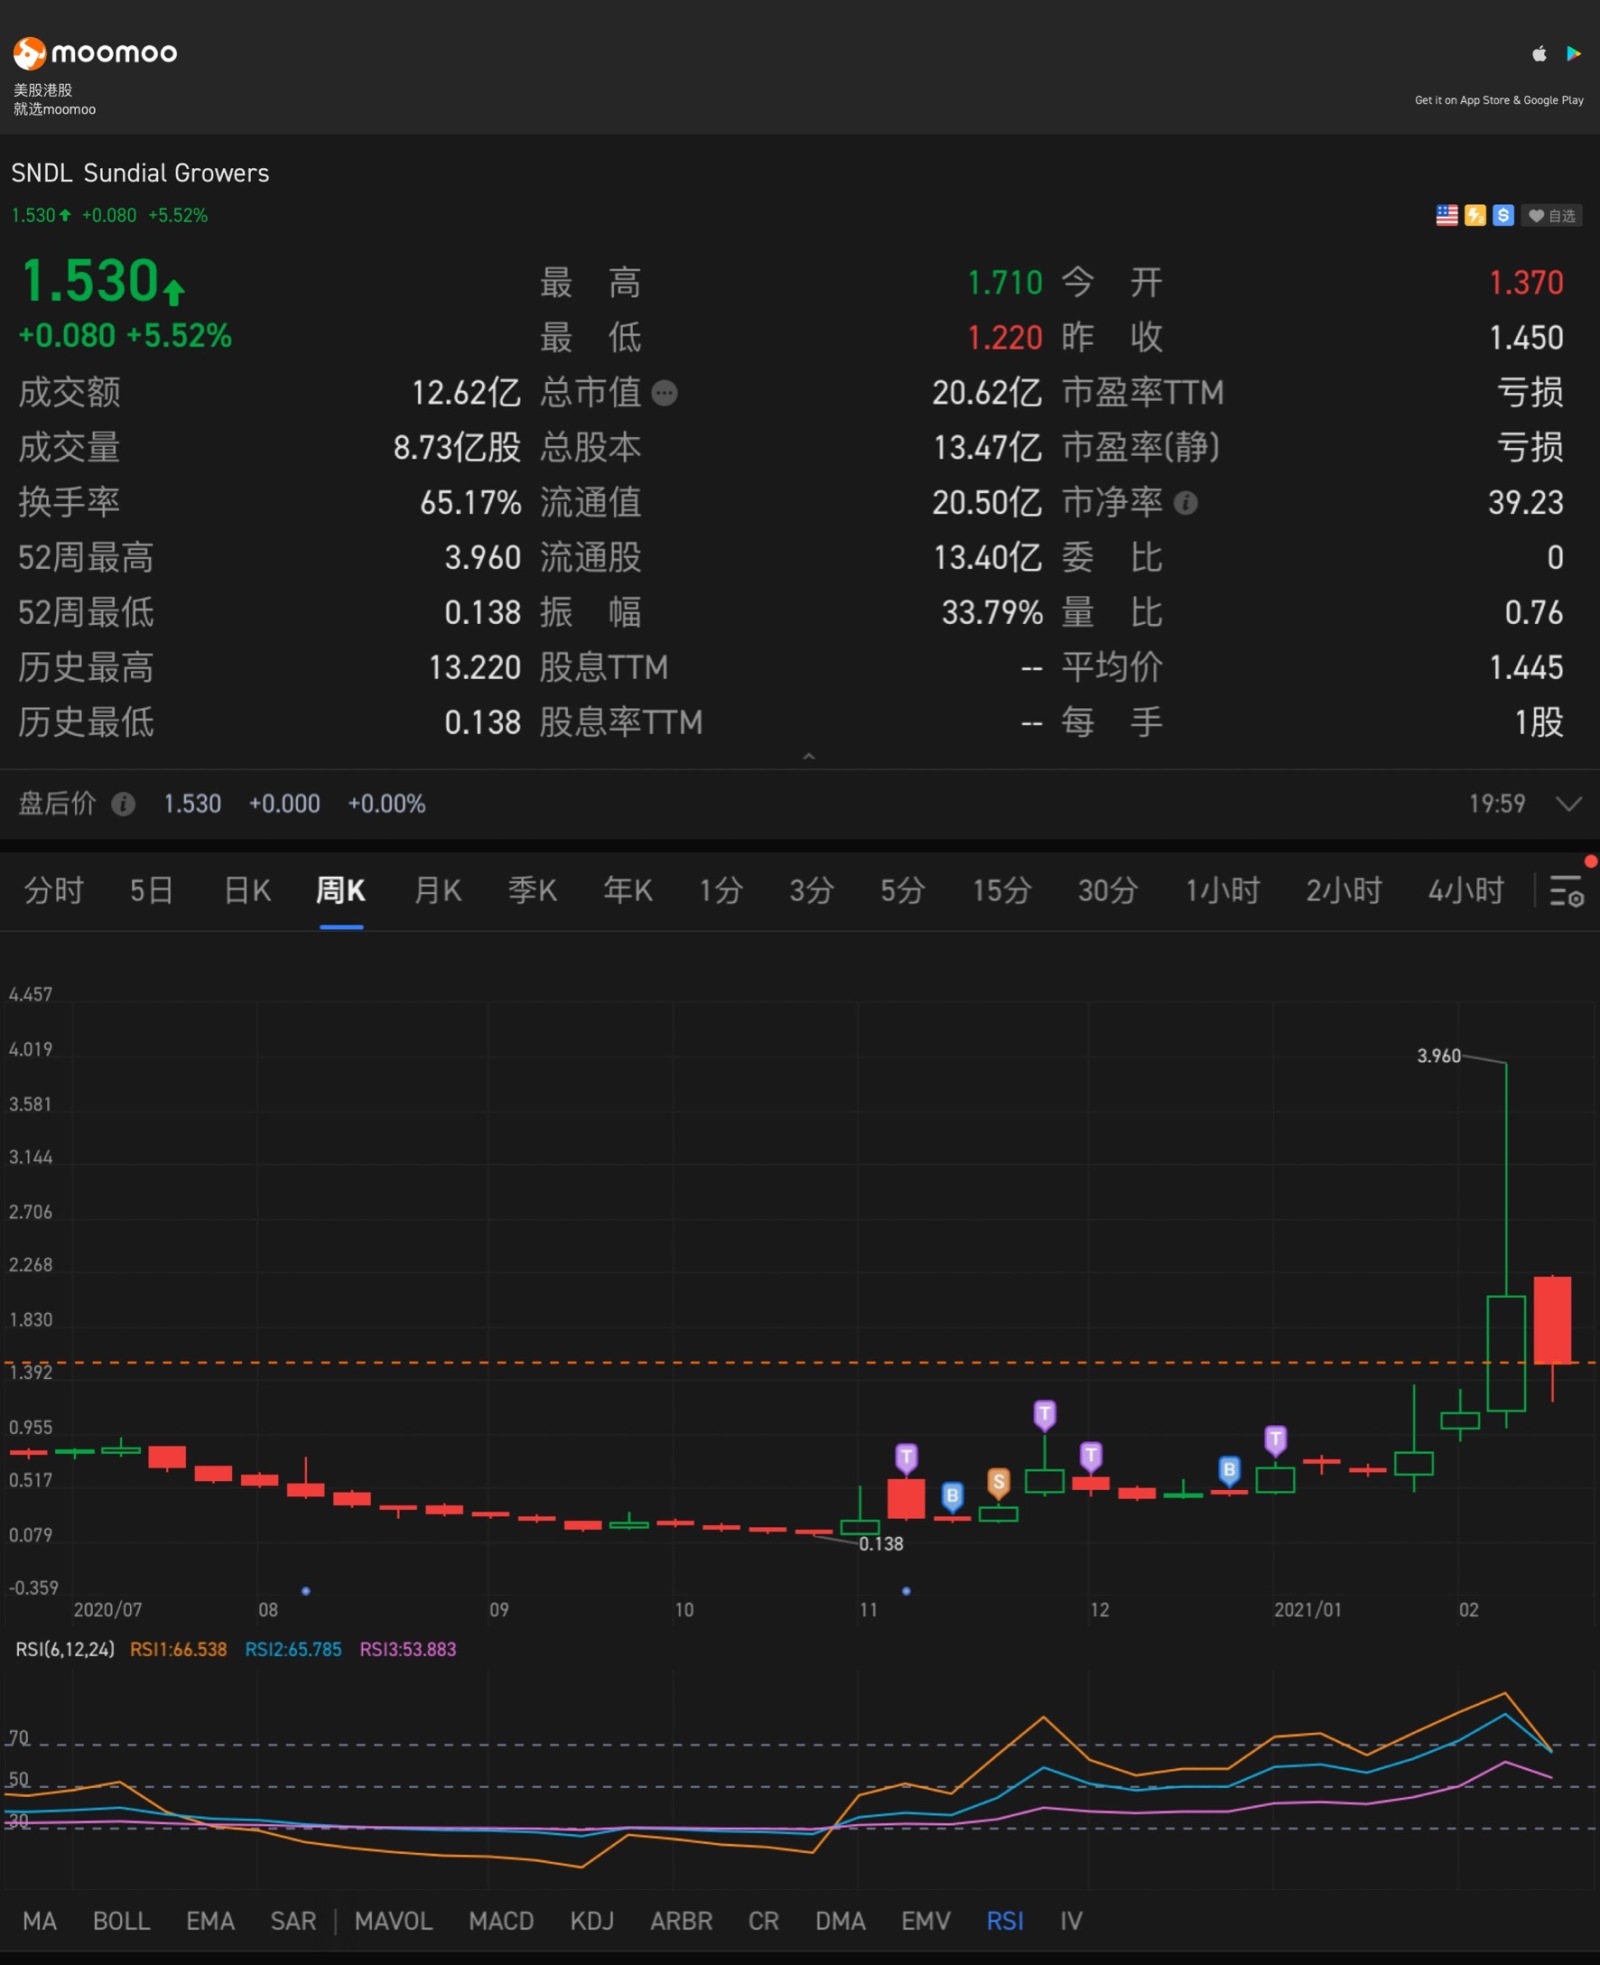Click the 65.17% turnover rate value
Screen dimensions: 1600x1965
[470, 503]
